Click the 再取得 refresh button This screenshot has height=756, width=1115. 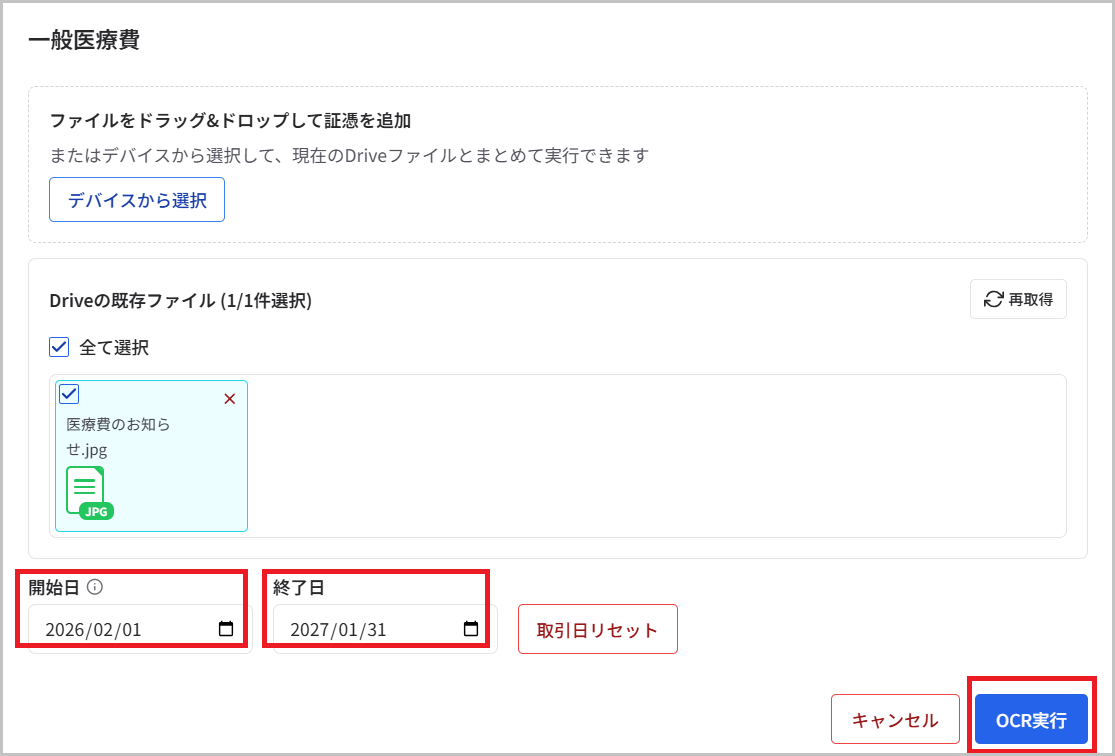1018,299
